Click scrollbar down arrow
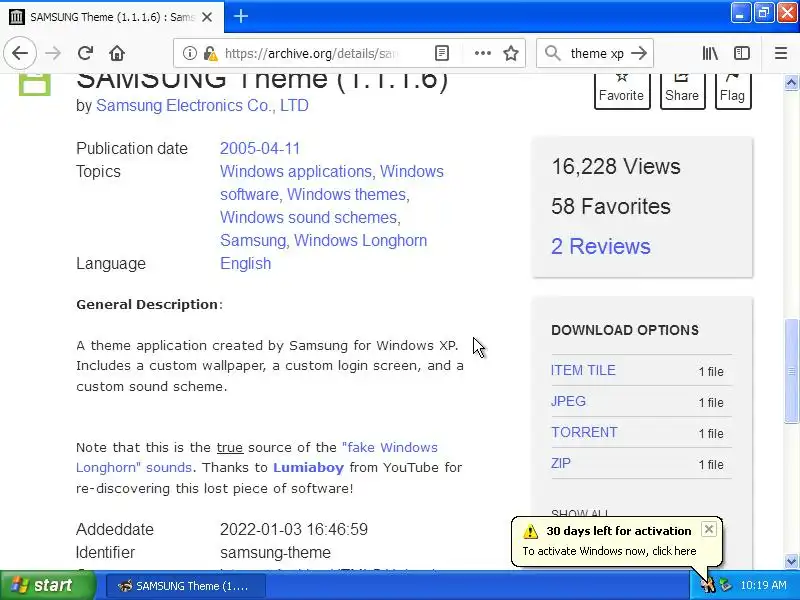800x600 pixels. pyautogui.click(x=791, y=561)
